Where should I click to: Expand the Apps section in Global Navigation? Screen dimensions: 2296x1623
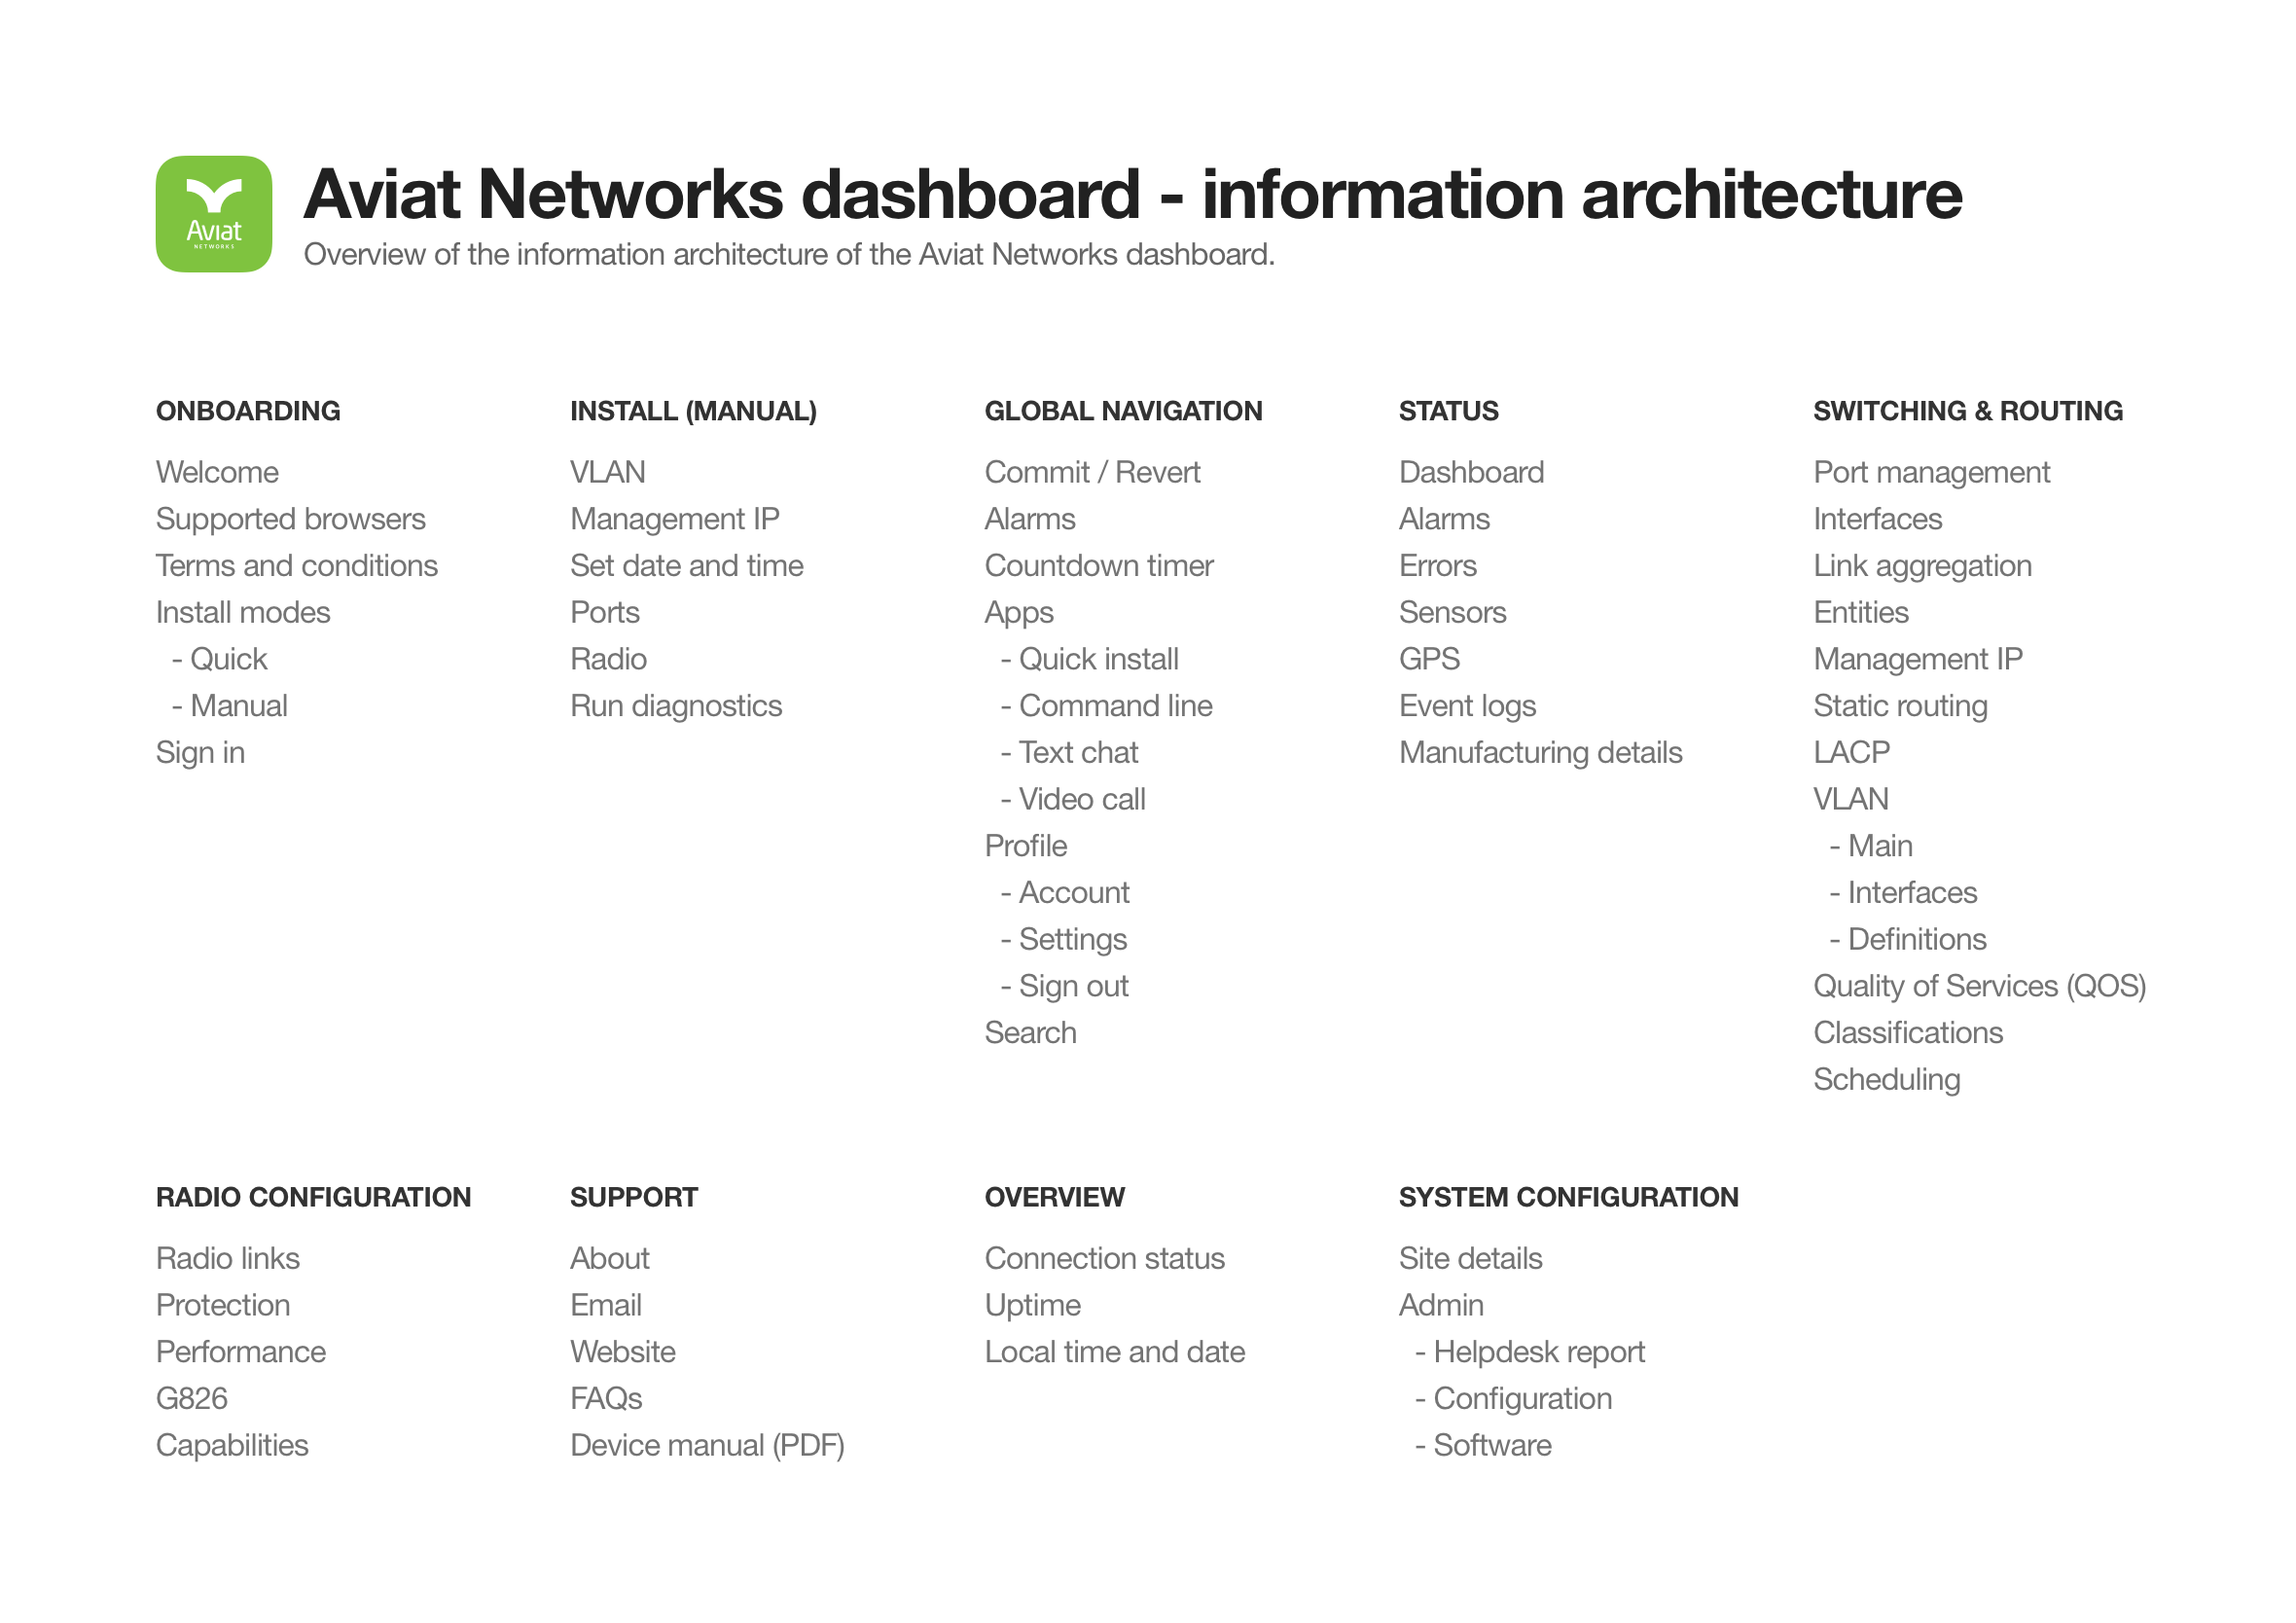point(1018,611)
